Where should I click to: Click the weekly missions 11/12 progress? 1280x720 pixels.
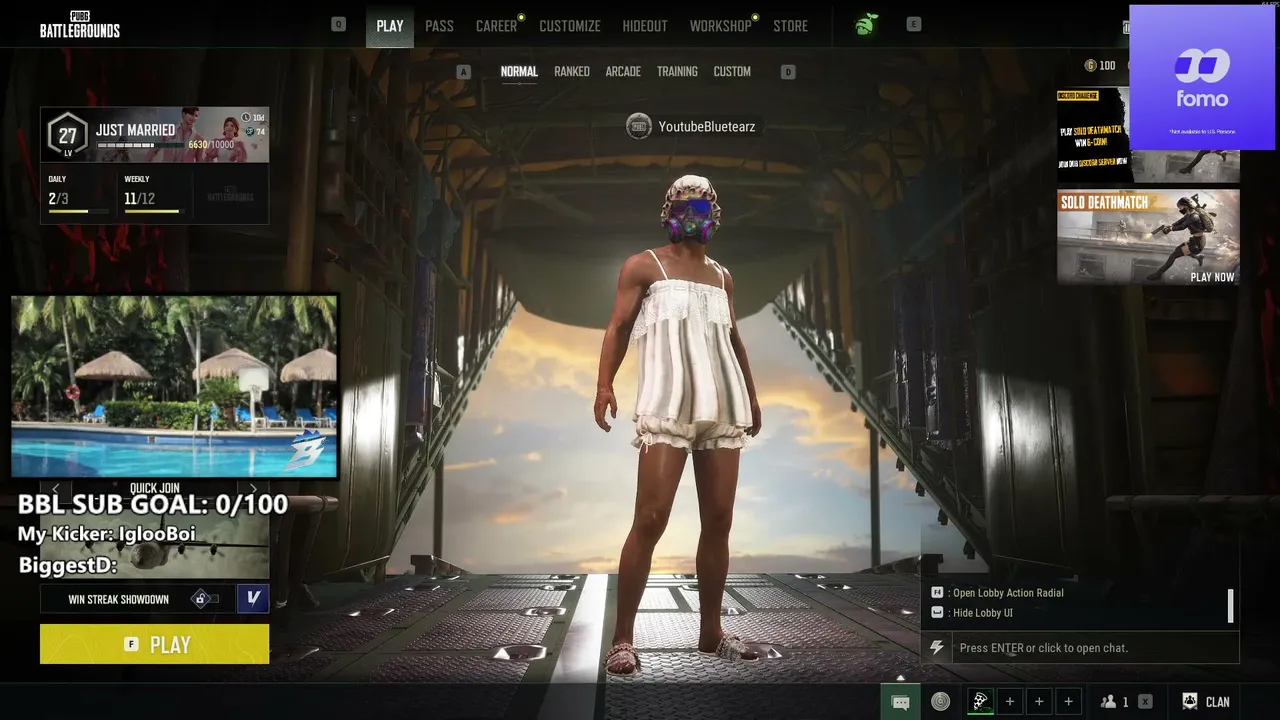[x=152, y=197]
